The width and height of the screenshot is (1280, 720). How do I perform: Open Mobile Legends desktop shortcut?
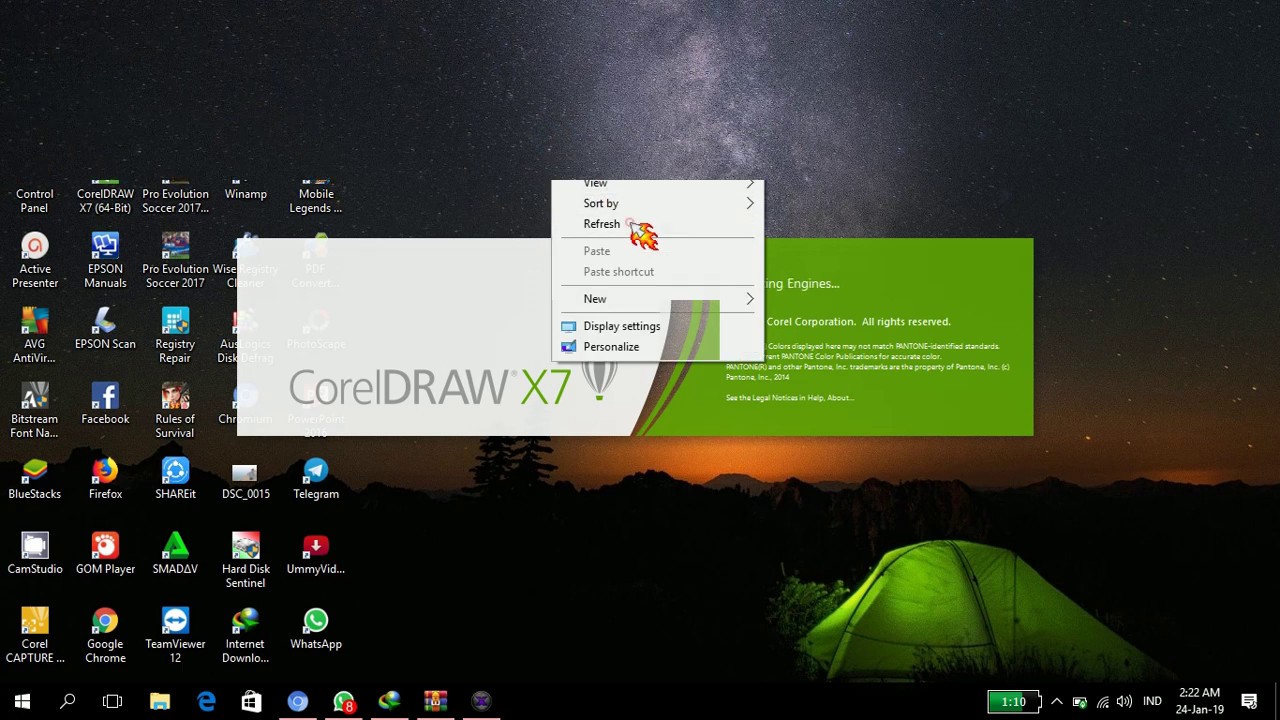click(x=316, y=199)
